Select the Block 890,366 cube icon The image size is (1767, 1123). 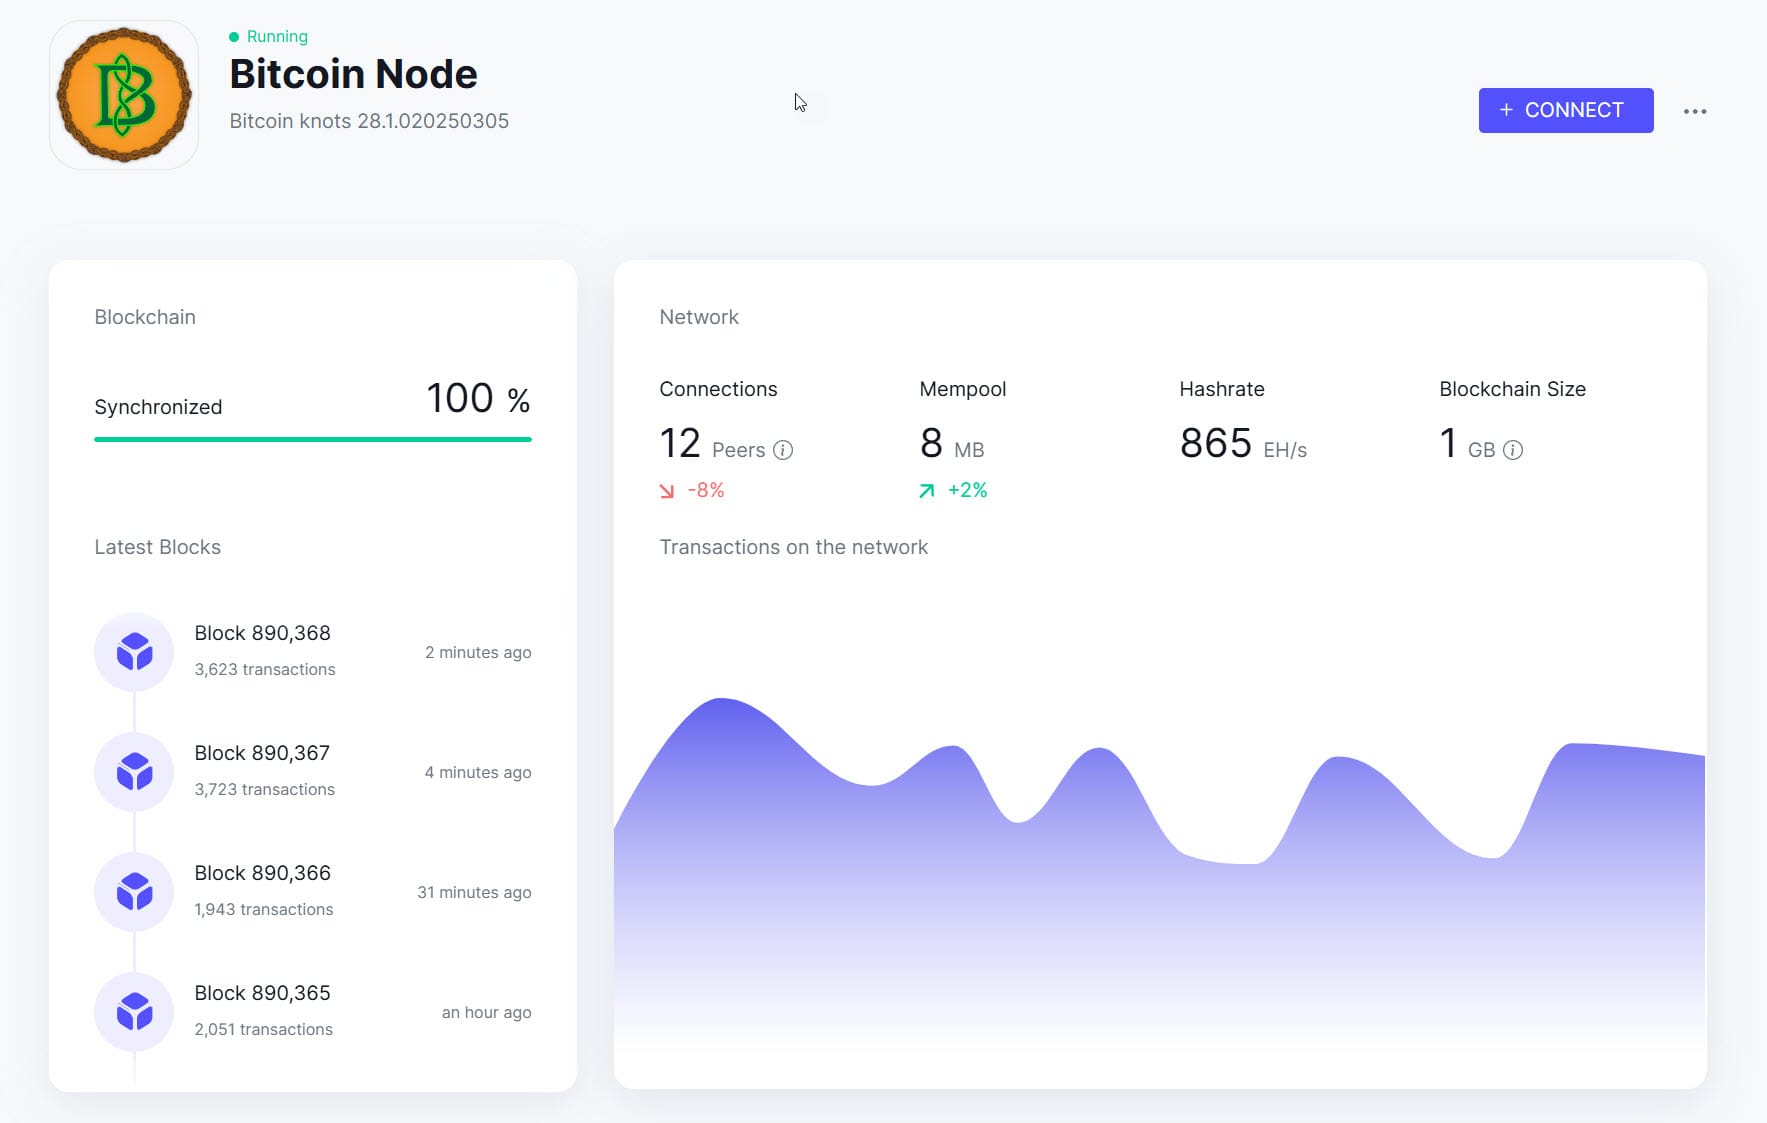click(x=133, y=891)
